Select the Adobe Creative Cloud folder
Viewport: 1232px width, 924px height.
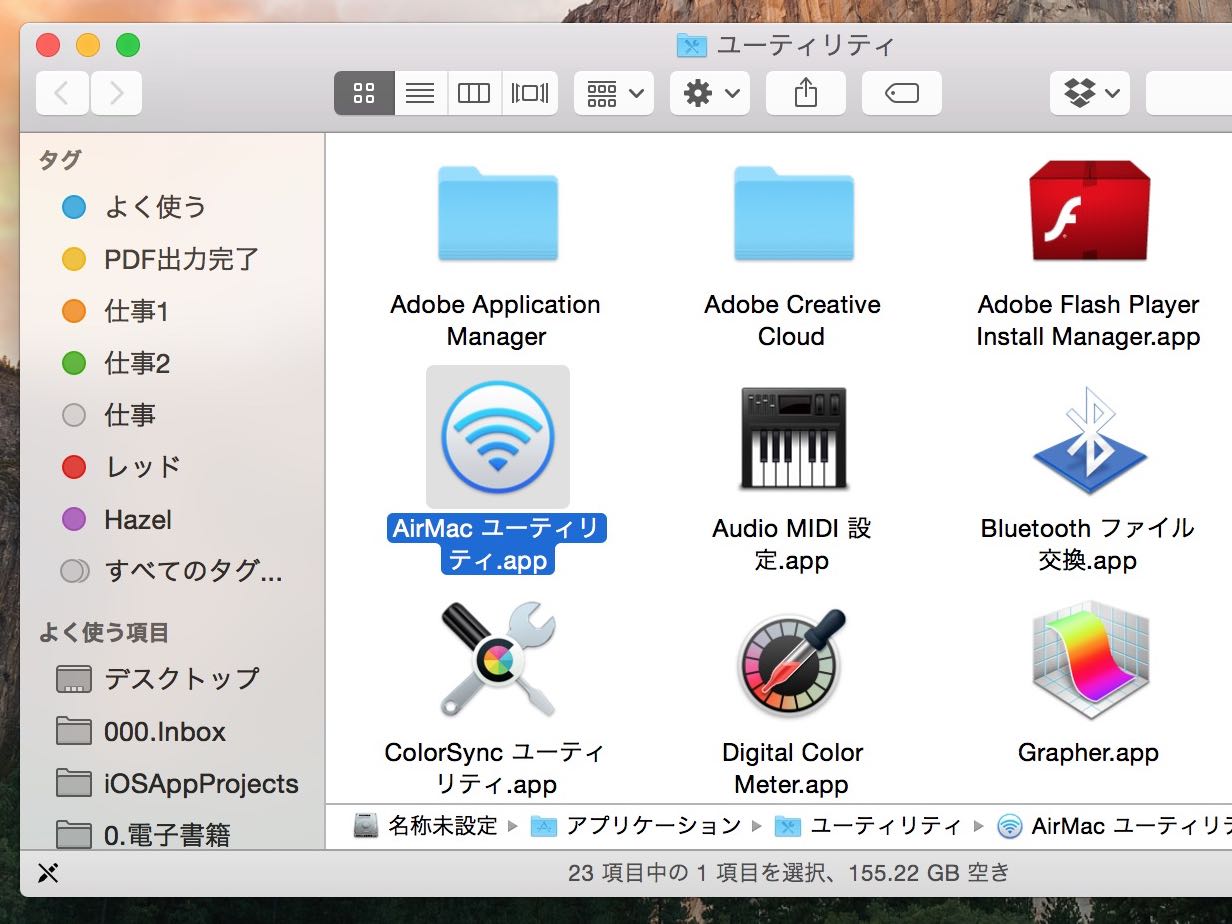click(792, 214)
